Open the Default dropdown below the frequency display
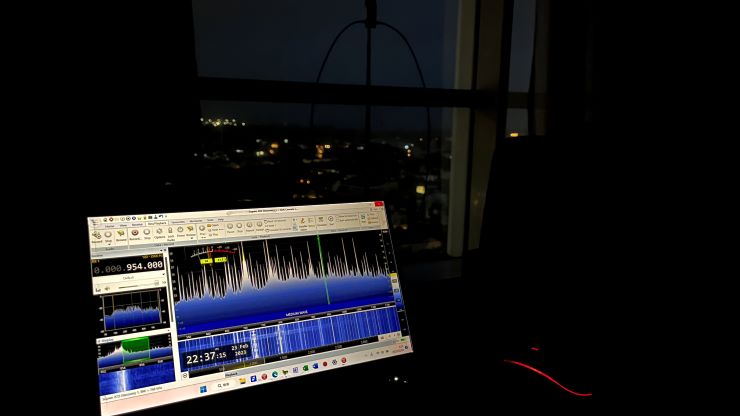 click(x=129, y=278)
